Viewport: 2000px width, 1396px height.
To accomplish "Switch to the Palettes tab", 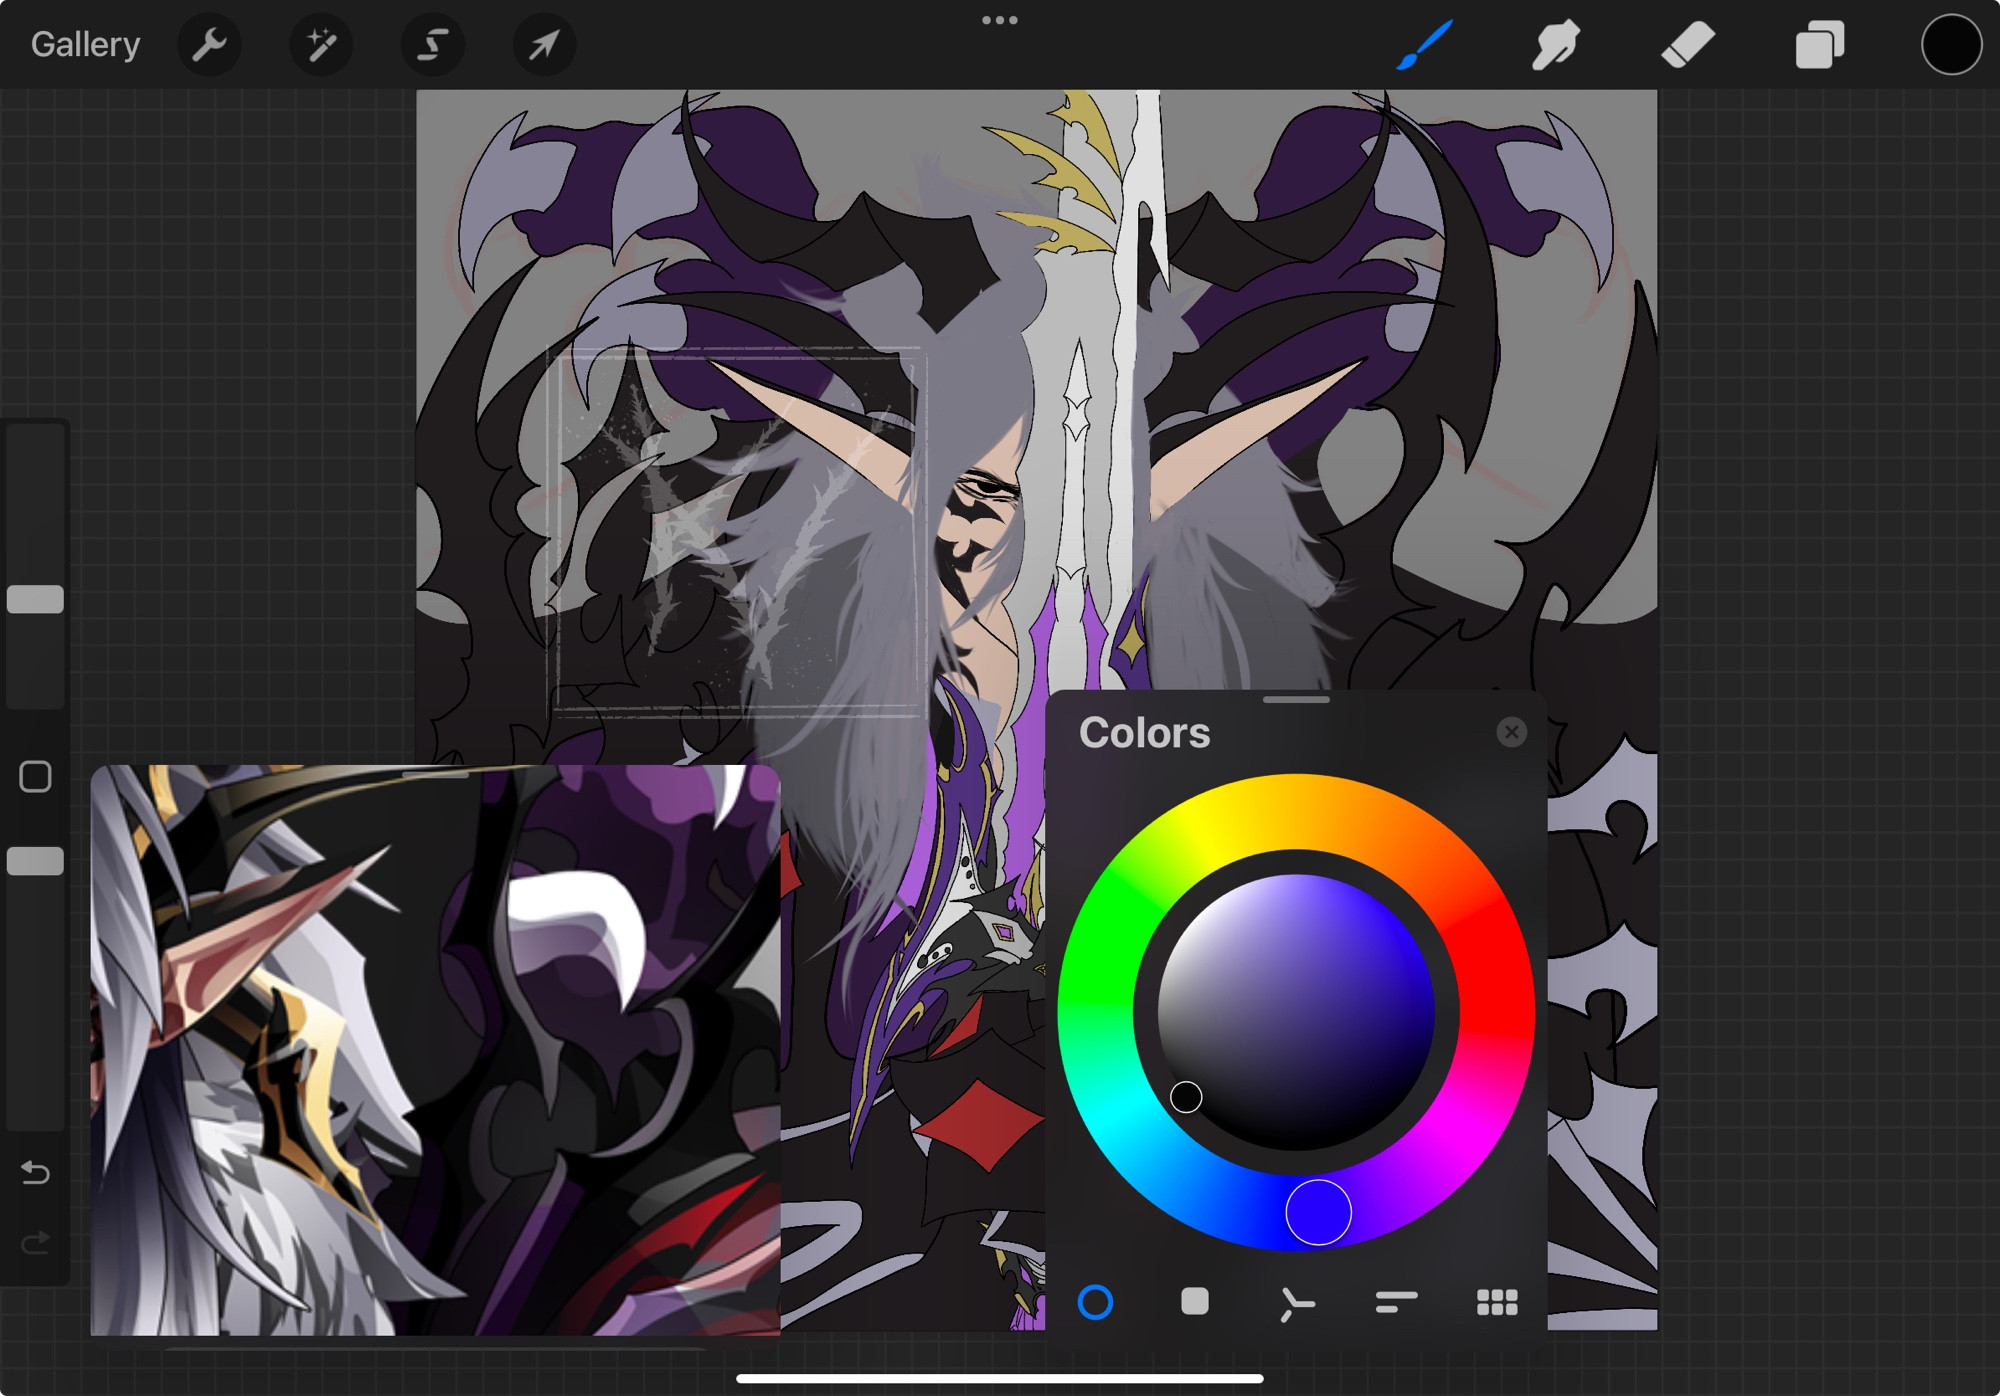I will 1497,1301.
